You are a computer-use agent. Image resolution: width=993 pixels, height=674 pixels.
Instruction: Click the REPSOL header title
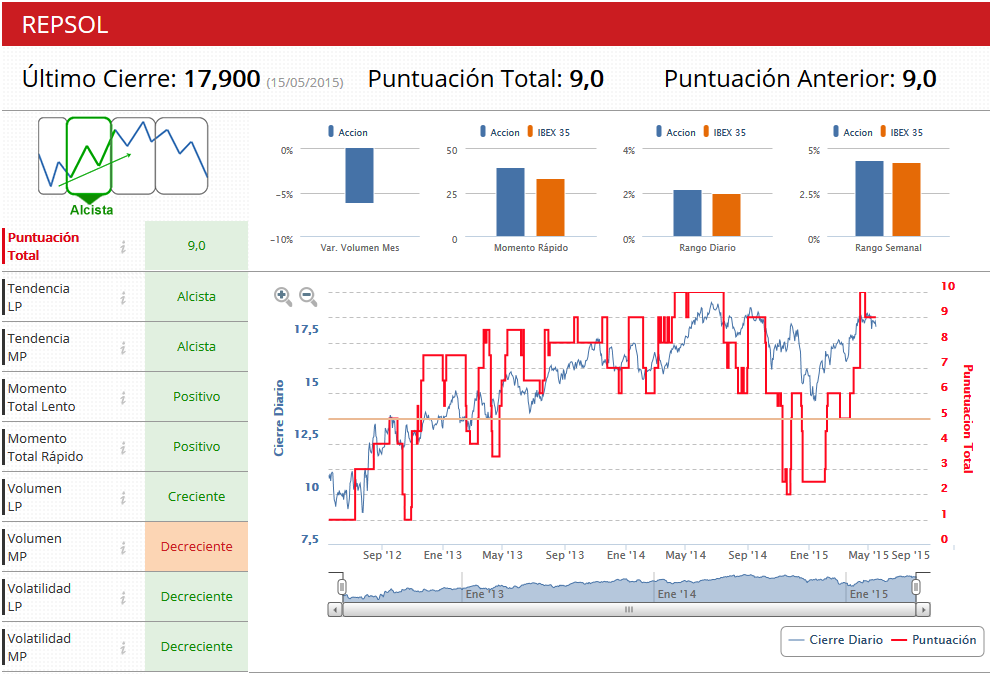[x=65, y=25]
